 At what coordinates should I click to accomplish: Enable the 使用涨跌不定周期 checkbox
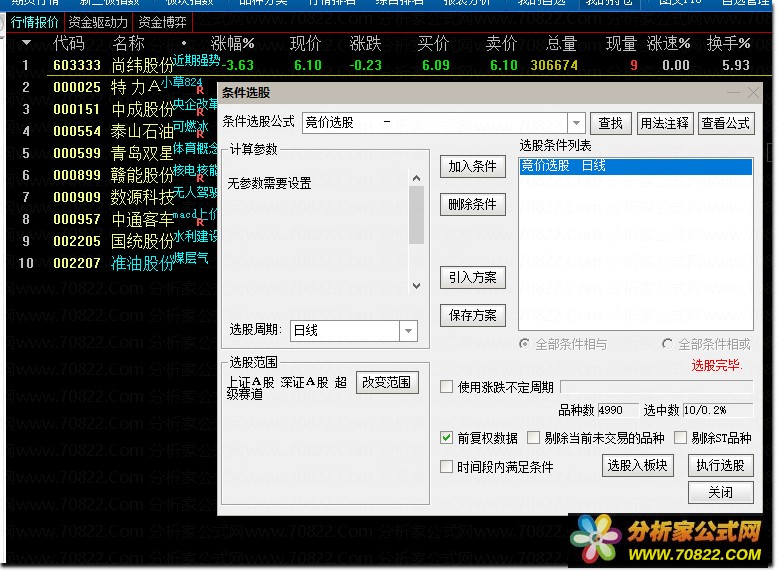point(447,387)
